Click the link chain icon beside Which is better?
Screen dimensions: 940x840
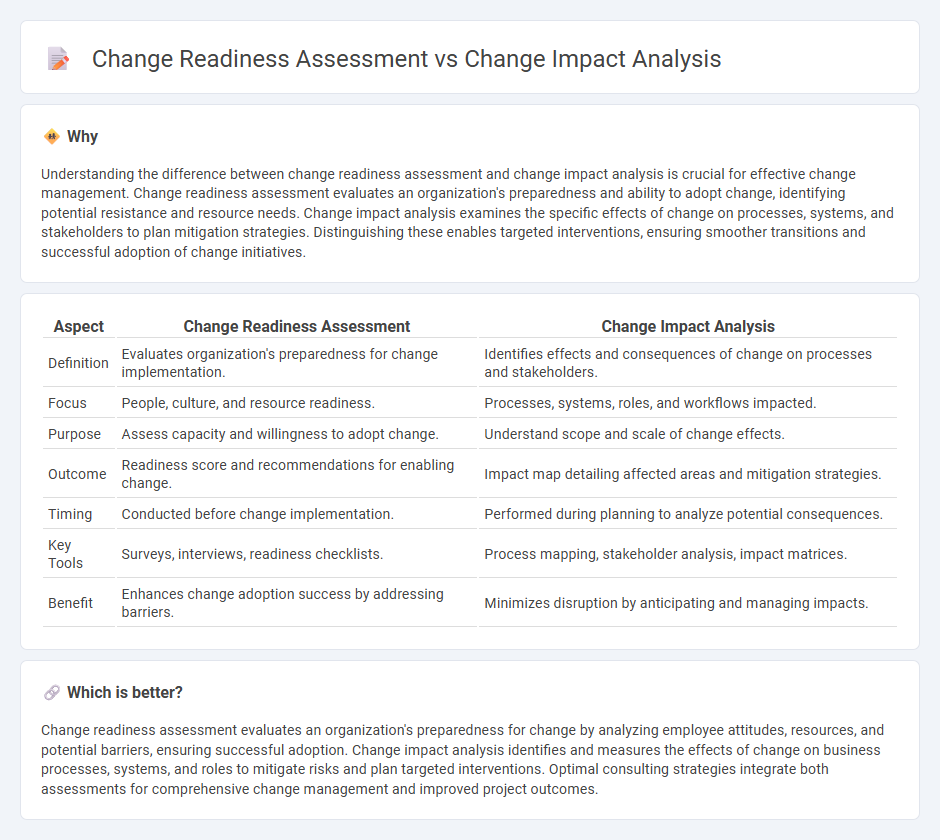pyautogui.click(x=52, y=693)
